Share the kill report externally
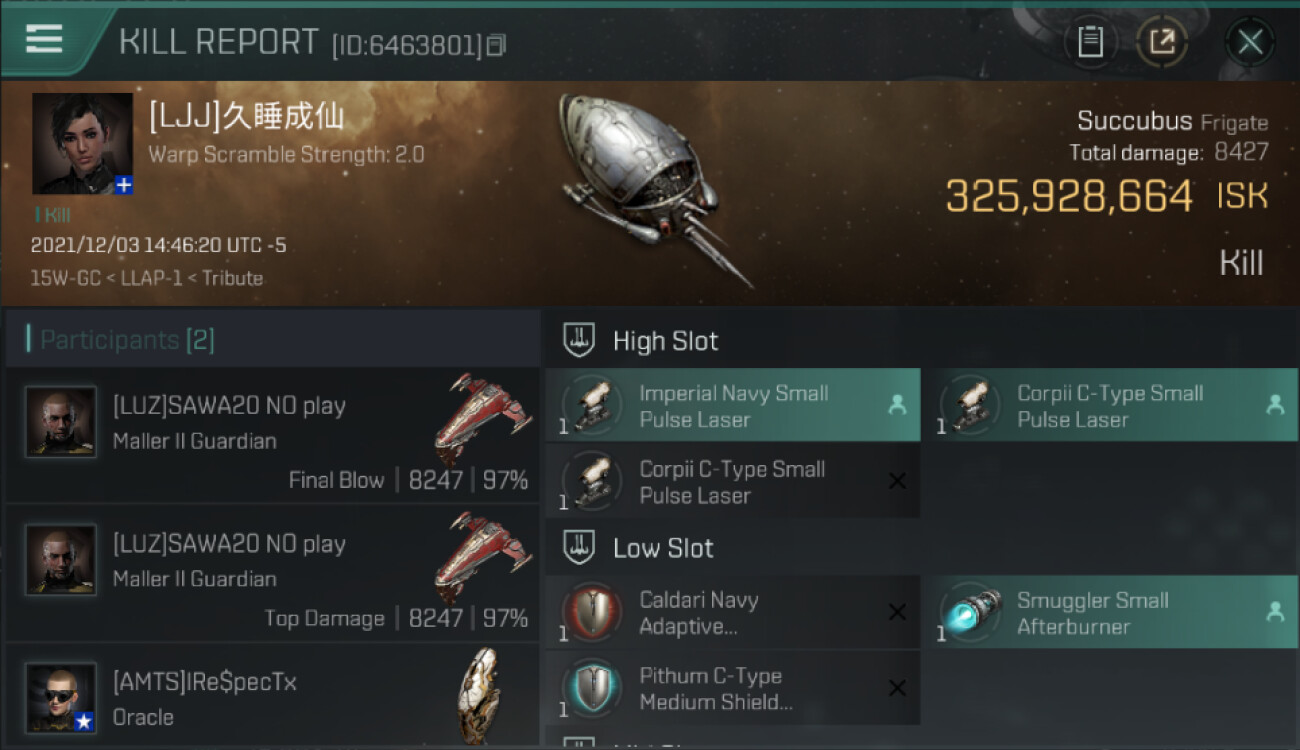 coord(1162,42)
